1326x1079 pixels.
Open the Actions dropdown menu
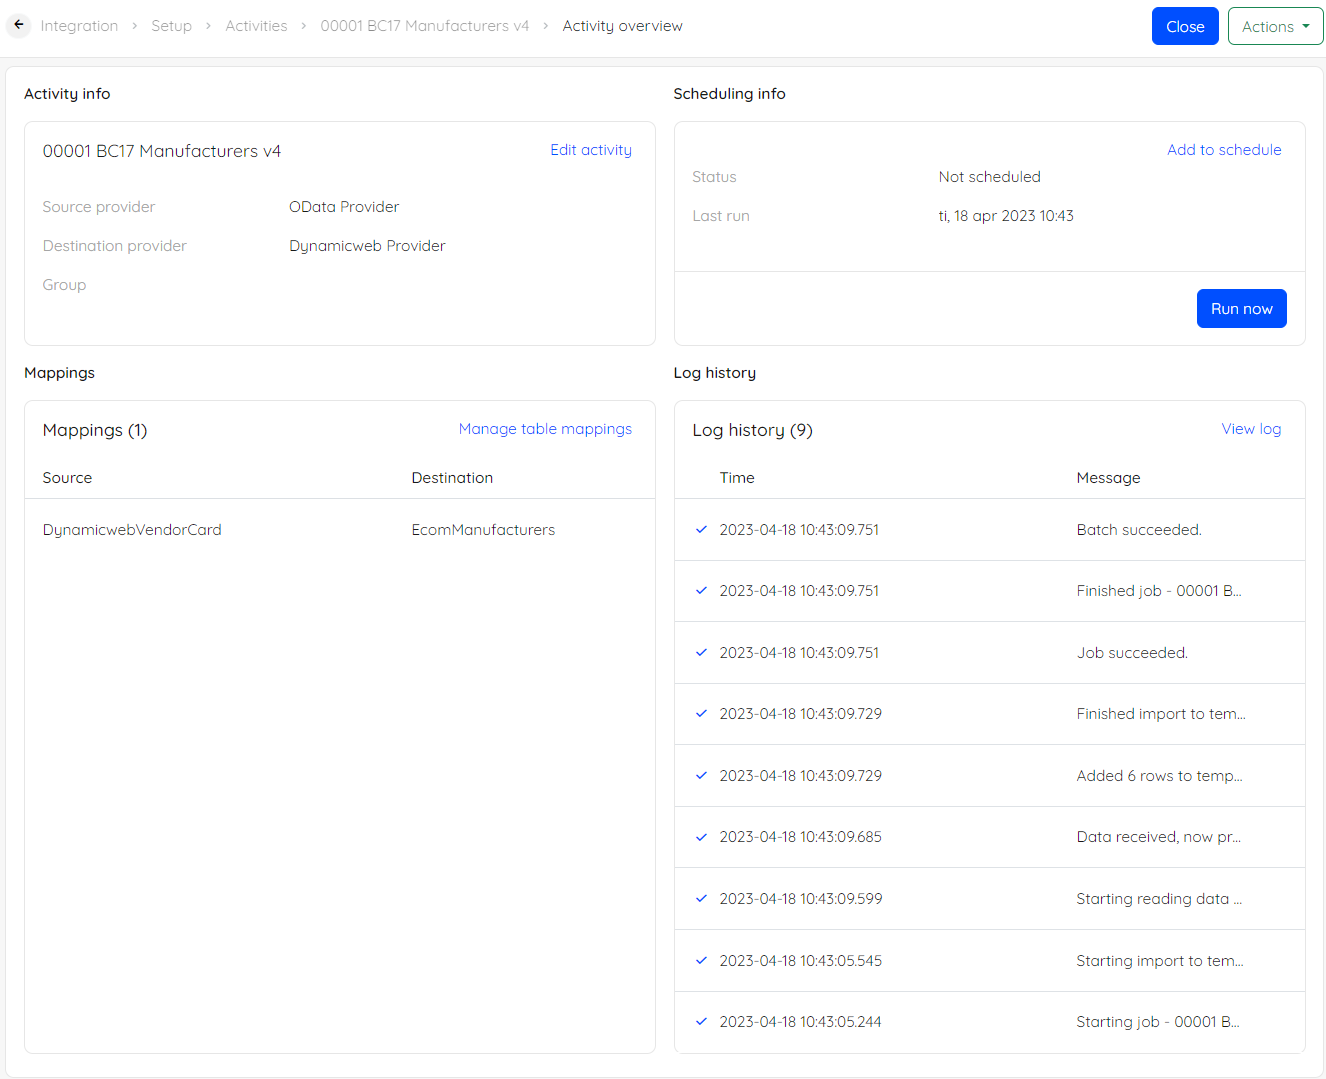(1275, 27)
